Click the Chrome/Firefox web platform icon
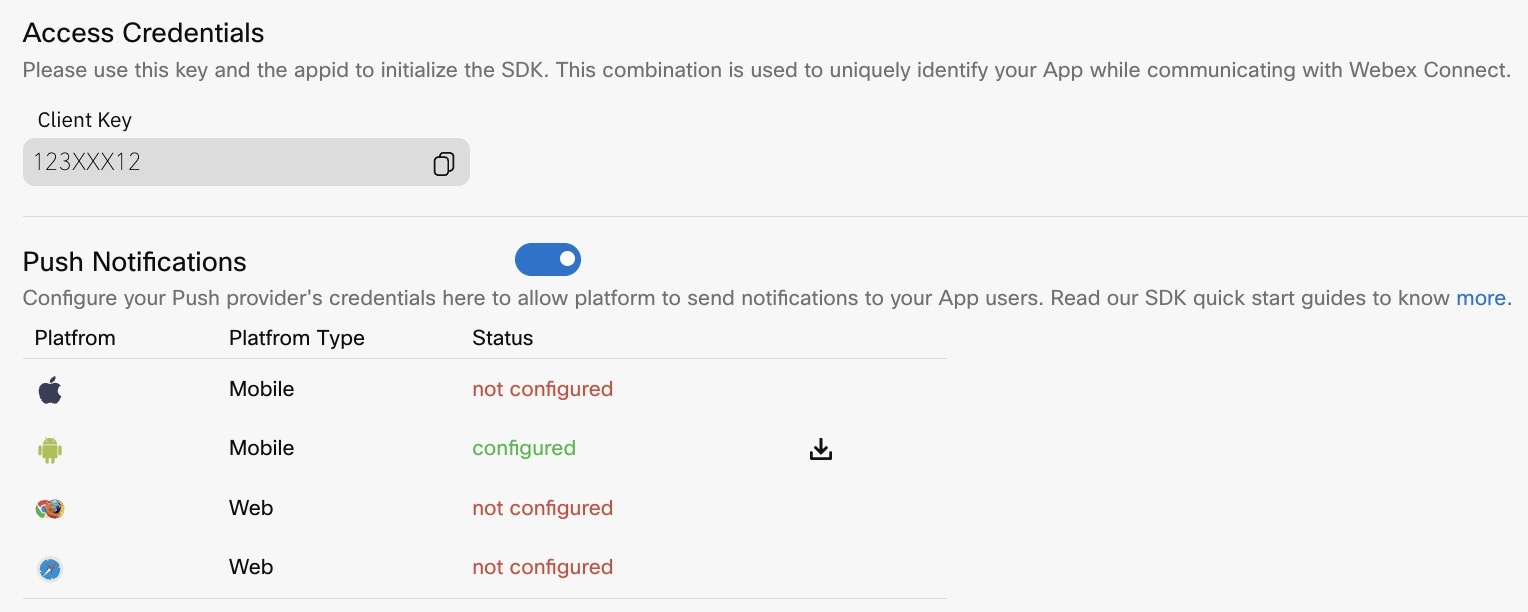The width and height of the screenshot is (1528, 612). pyautogui.click(x=50, y=508)
